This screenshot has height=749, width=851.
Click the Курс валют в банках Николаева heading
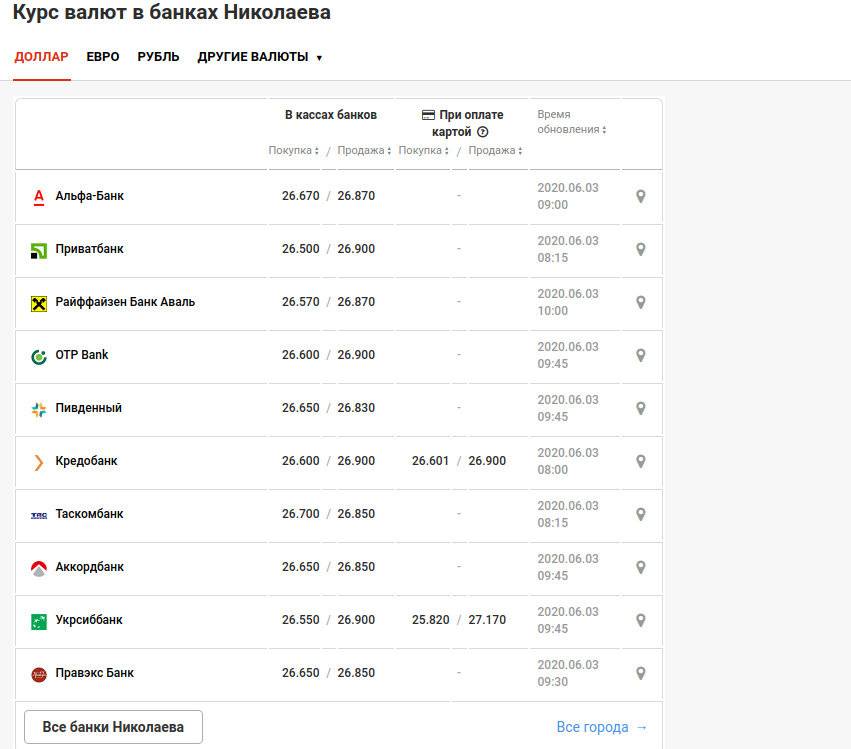tap(172, 12)
